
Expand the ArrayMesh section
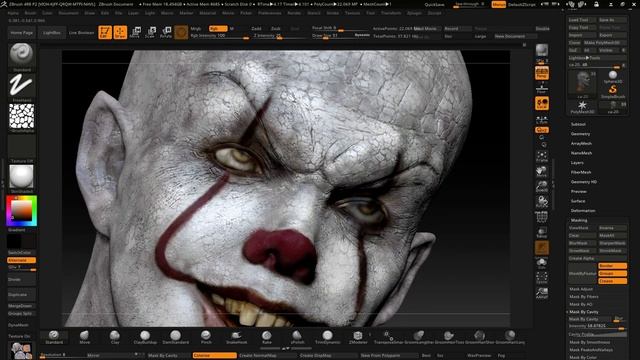tap(581, 144)
